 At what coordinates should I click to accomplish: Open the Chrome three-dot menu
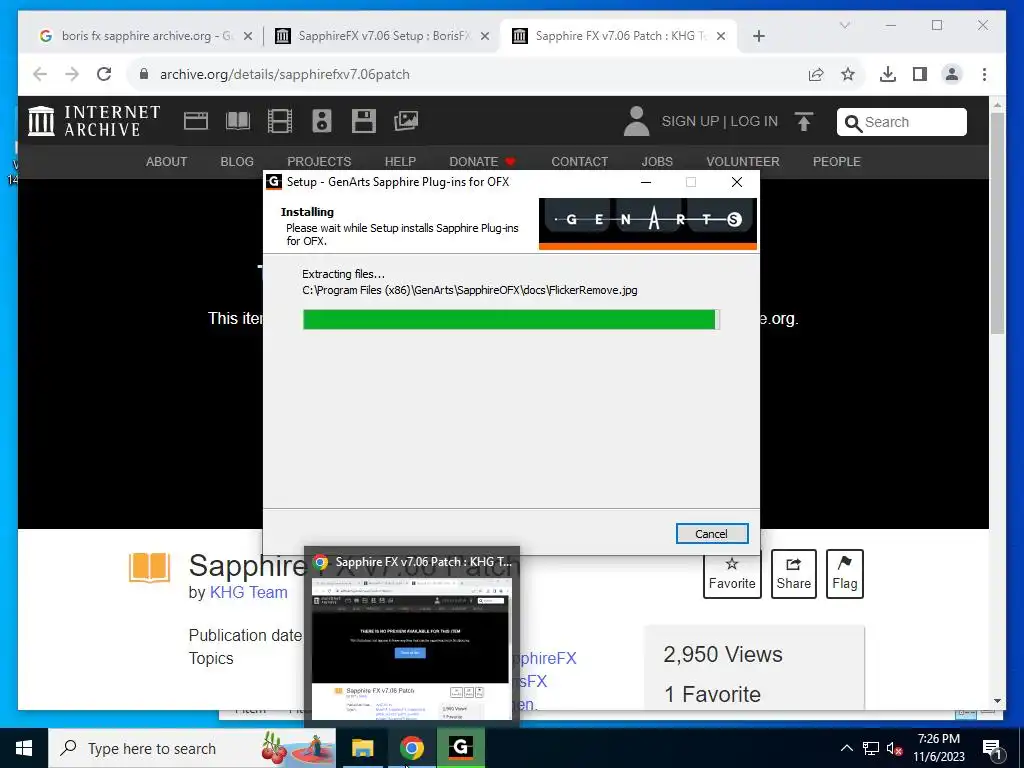pyautogui.click(x=984, y=74)
